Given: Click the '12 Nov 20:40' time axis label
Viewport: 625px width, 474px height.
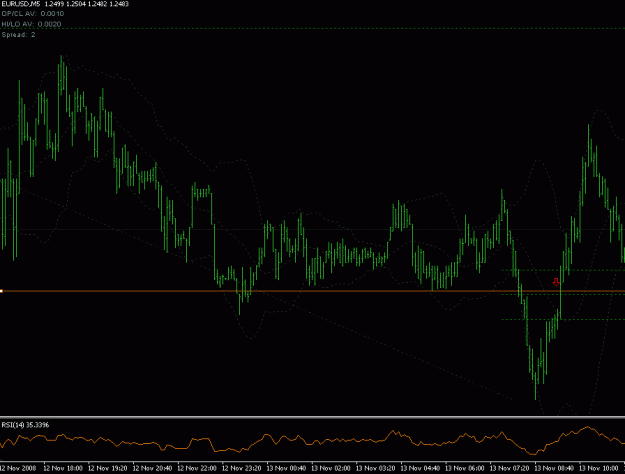Looking at the screenshot, I should (x=152, y=468).
